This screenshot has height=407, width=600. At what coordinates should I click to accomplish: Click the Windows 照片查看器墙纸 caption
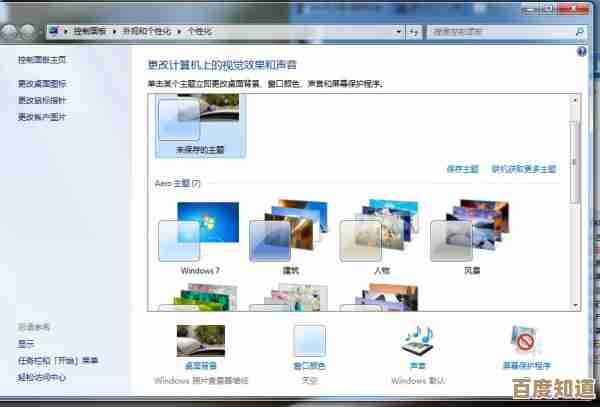201,381
